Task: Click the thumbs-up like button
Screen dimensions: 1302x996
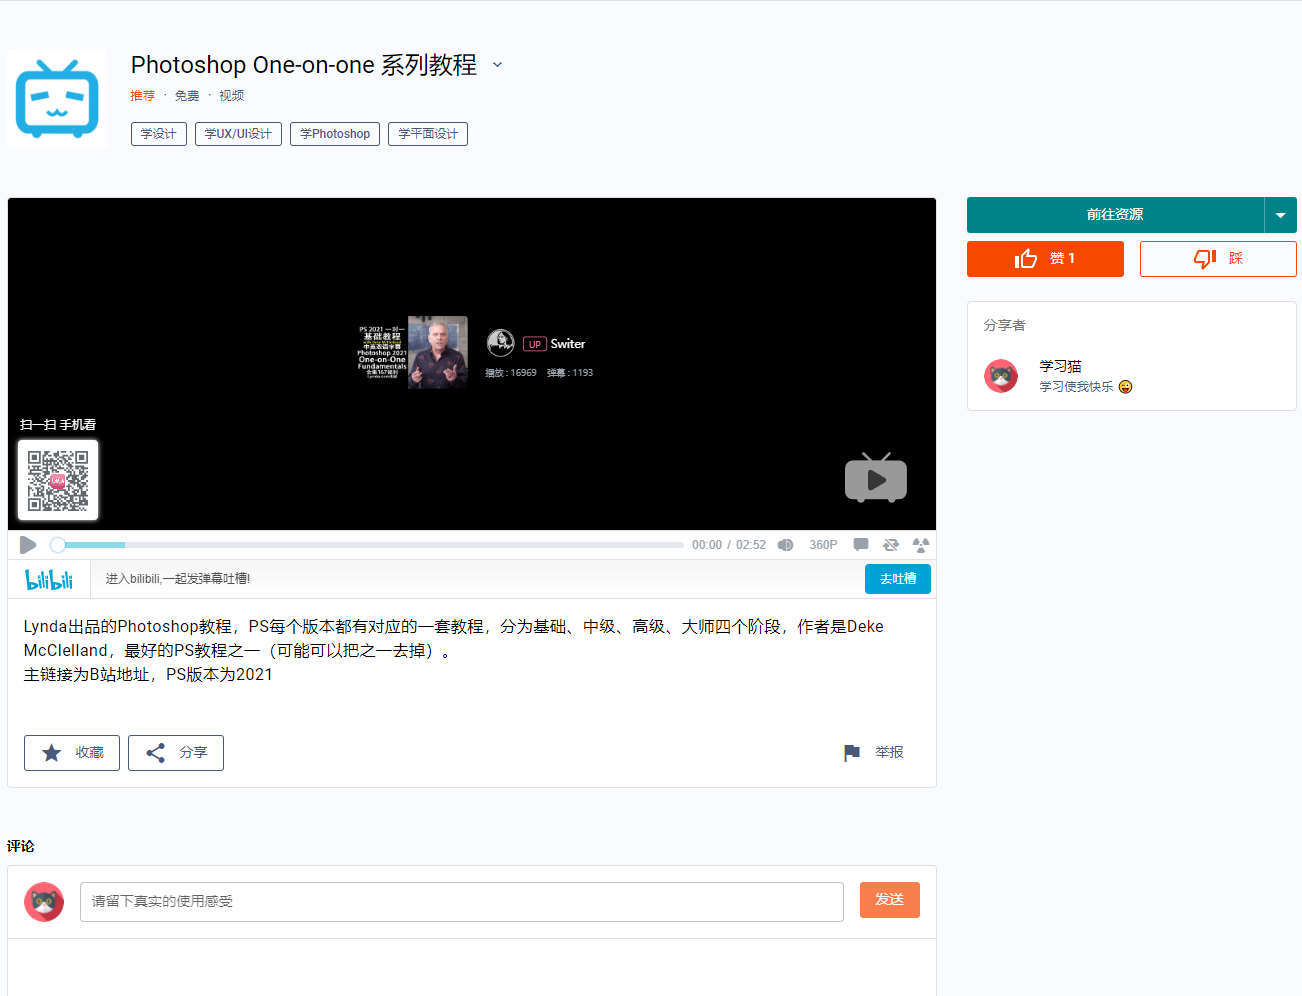Action: click(x=1045, y=259)
